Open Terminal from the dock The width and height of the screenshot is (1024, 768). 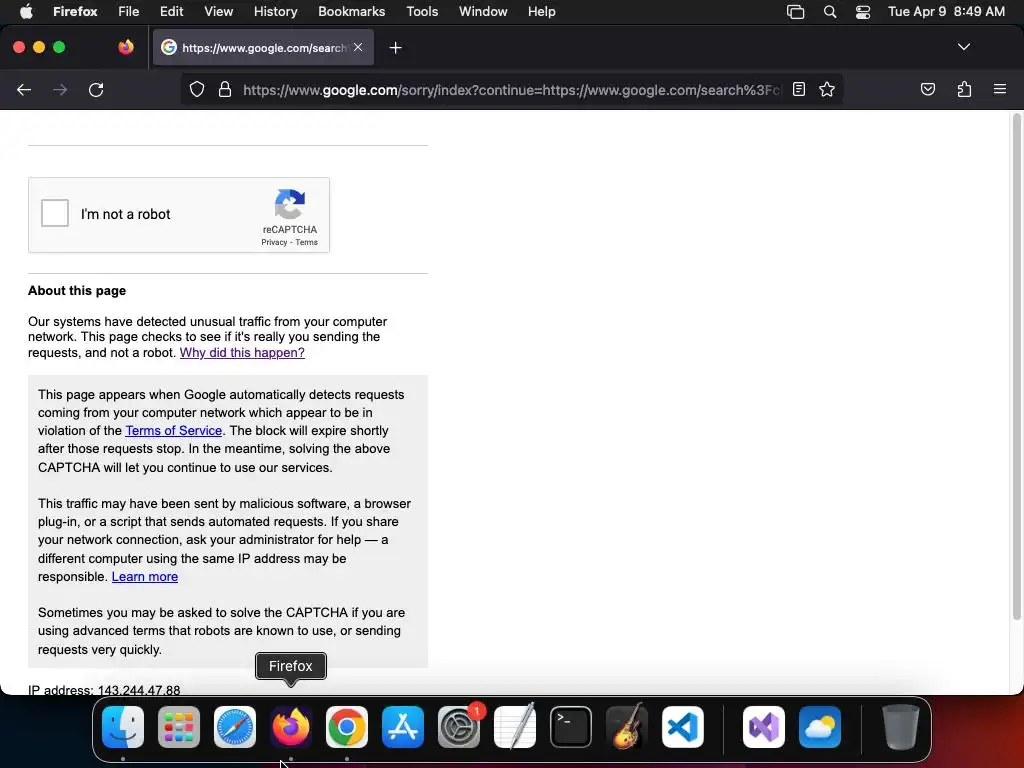571,727
